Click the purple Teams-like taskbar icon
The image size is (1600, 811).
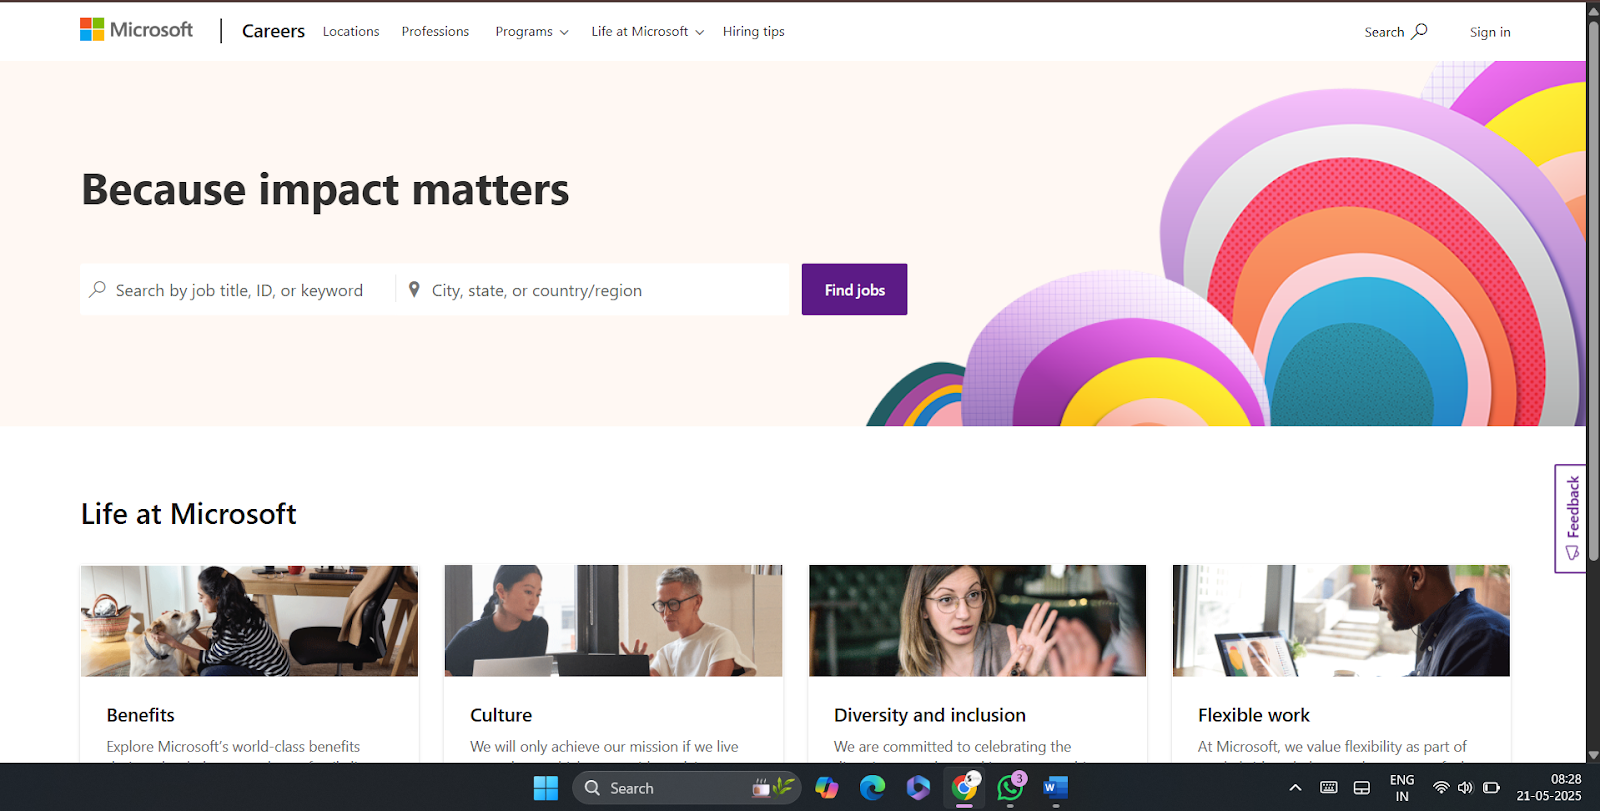pyautogui.click(x=918, y=788)
